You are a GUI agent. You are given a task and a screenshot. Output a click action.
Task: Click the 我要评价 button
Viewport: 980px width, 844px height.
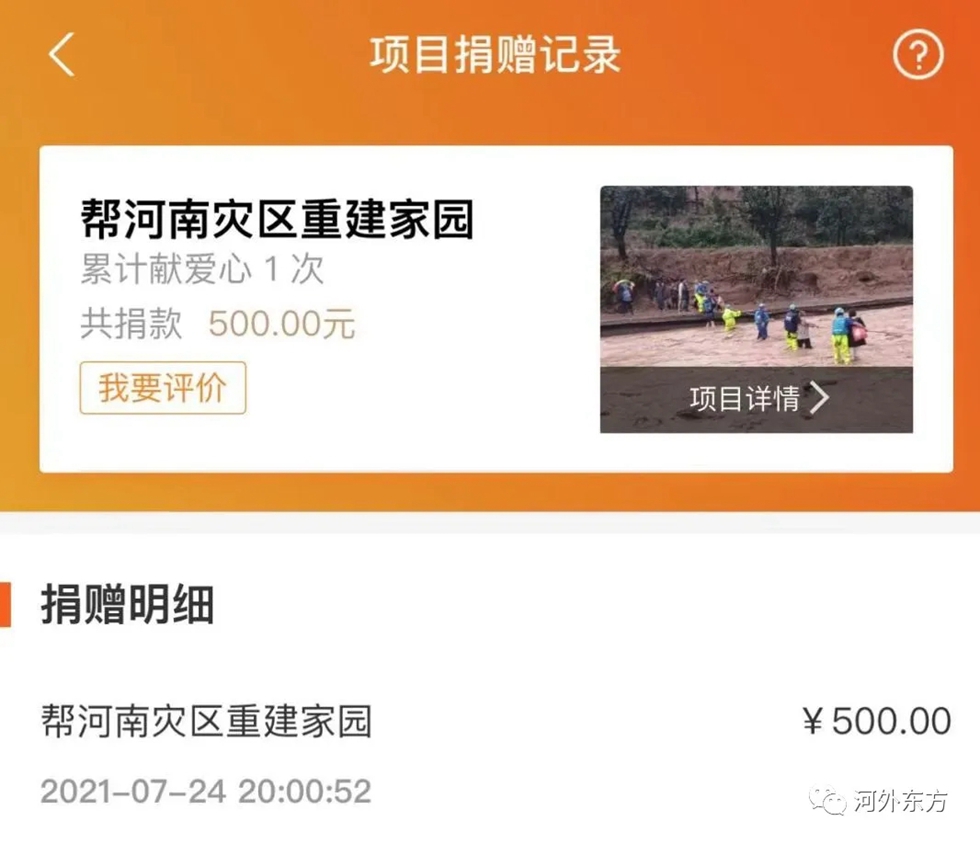pyautogui.click(x=162, y=388)
